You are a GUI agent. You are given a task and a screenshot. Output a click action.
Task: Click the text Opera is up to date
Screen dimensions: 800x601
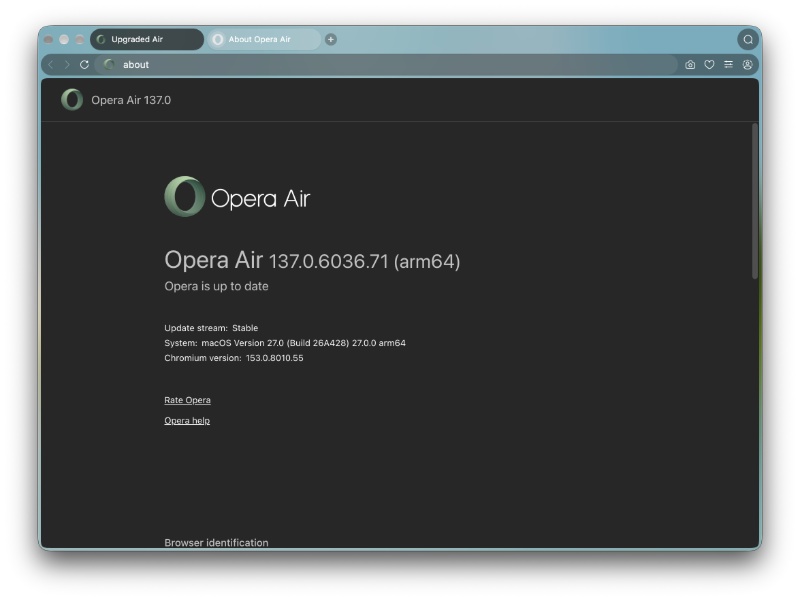point(216,286)
